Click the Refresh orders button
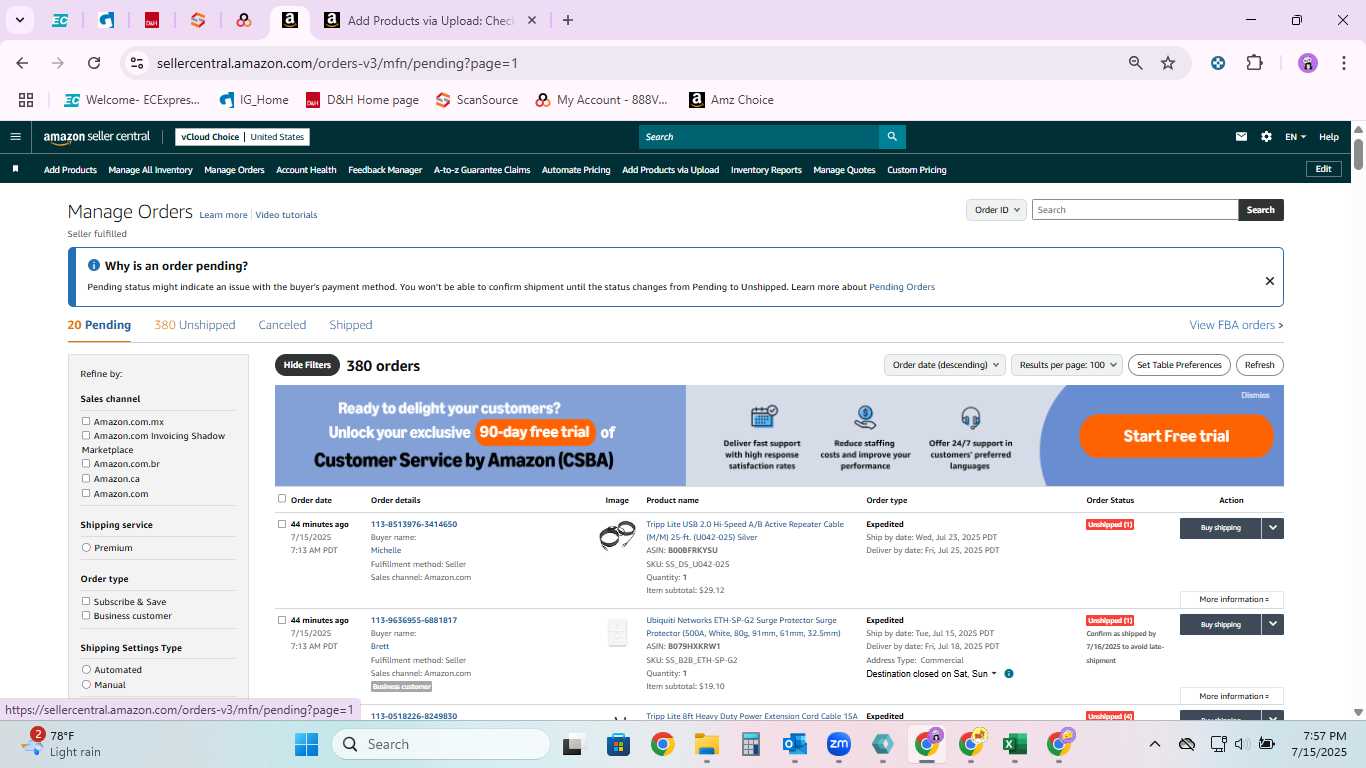The image size is (1366, 768). click(1260, 365)
